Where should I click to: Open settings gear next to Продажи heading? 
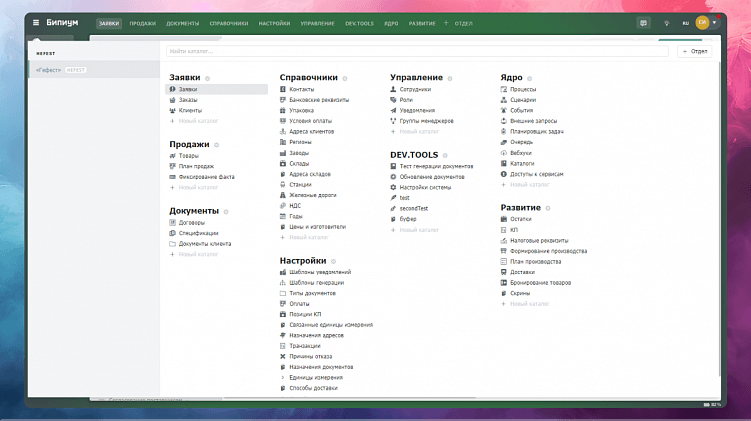216,145
